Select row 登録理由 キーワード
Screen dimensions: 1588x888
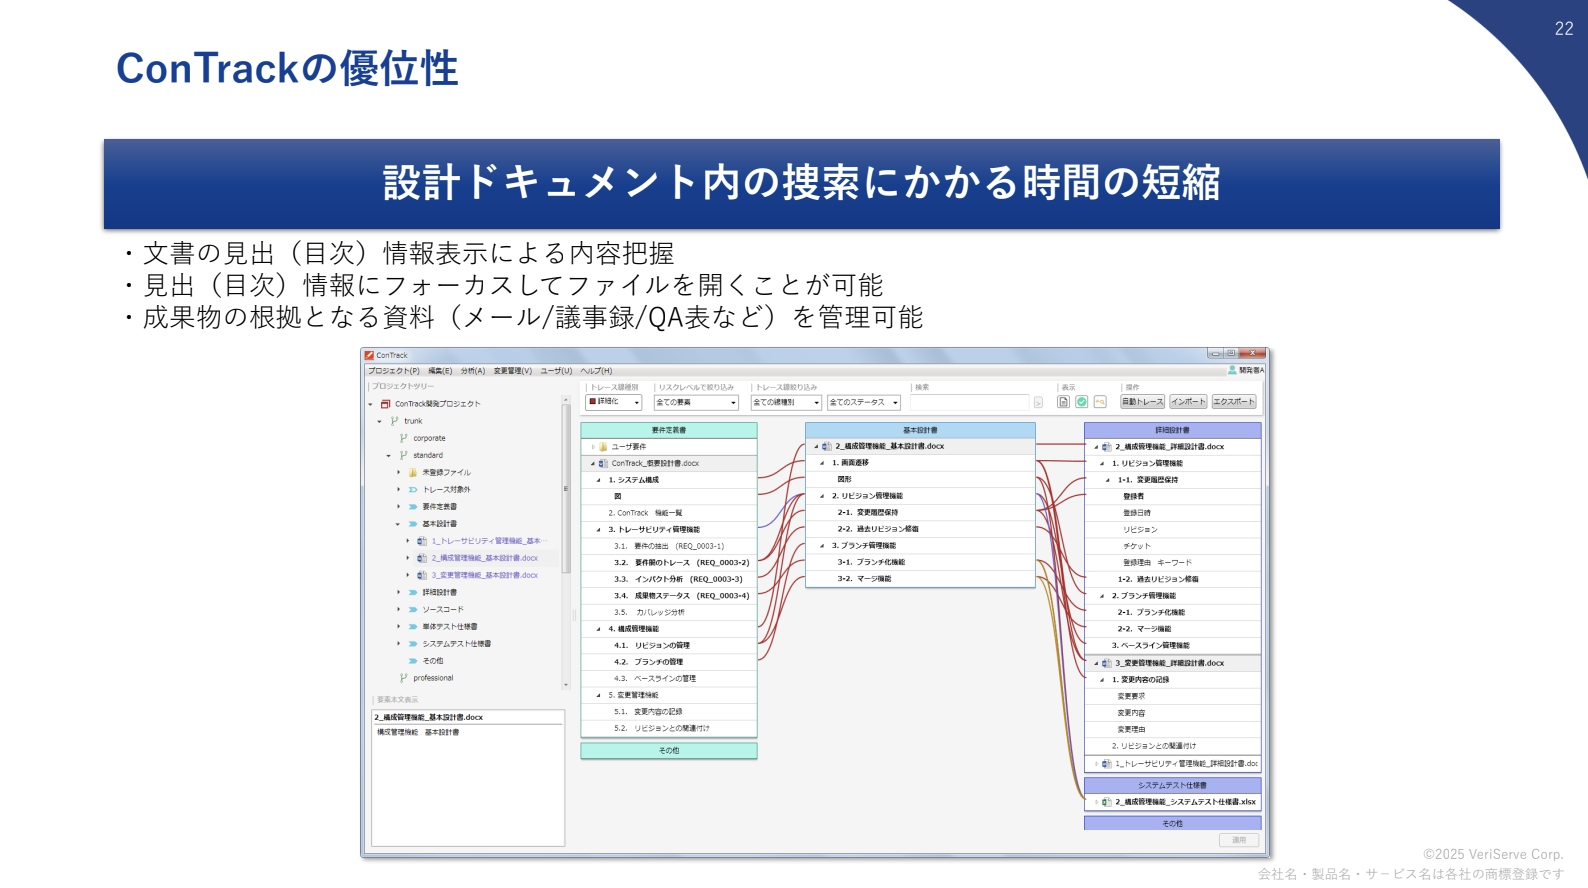click(1173, 563)
